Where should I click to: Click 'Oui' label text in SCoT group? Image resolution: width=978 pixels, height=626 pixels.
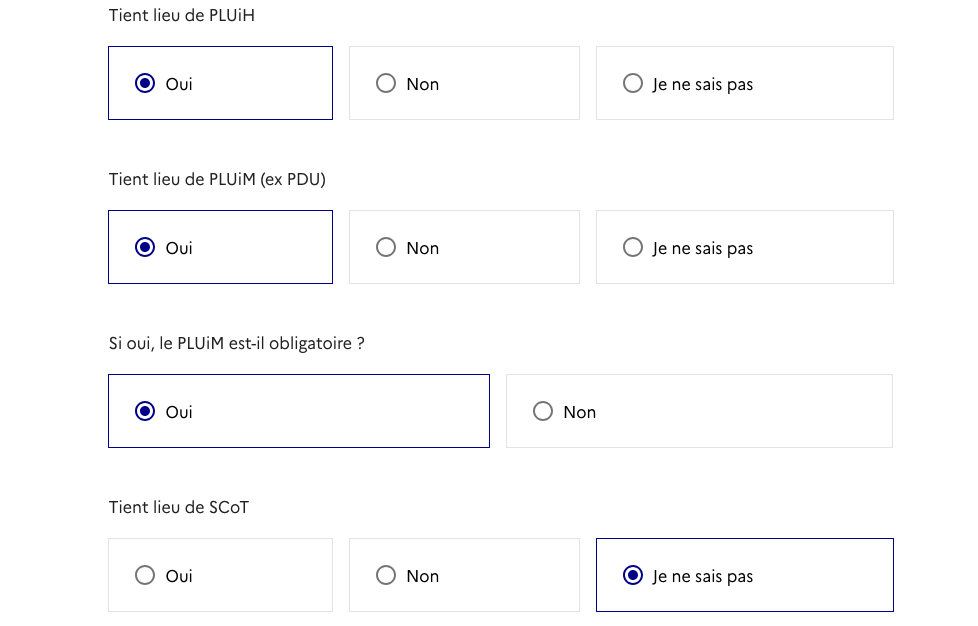point(179,577)
